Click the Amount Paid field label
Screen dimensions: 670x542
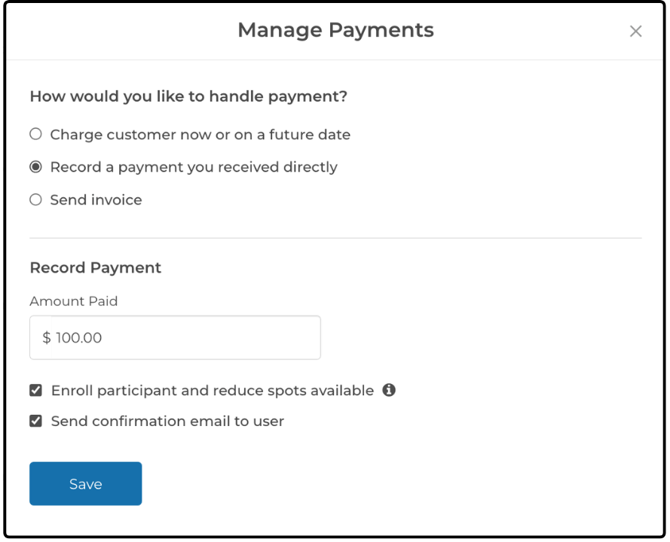[73, 301]
